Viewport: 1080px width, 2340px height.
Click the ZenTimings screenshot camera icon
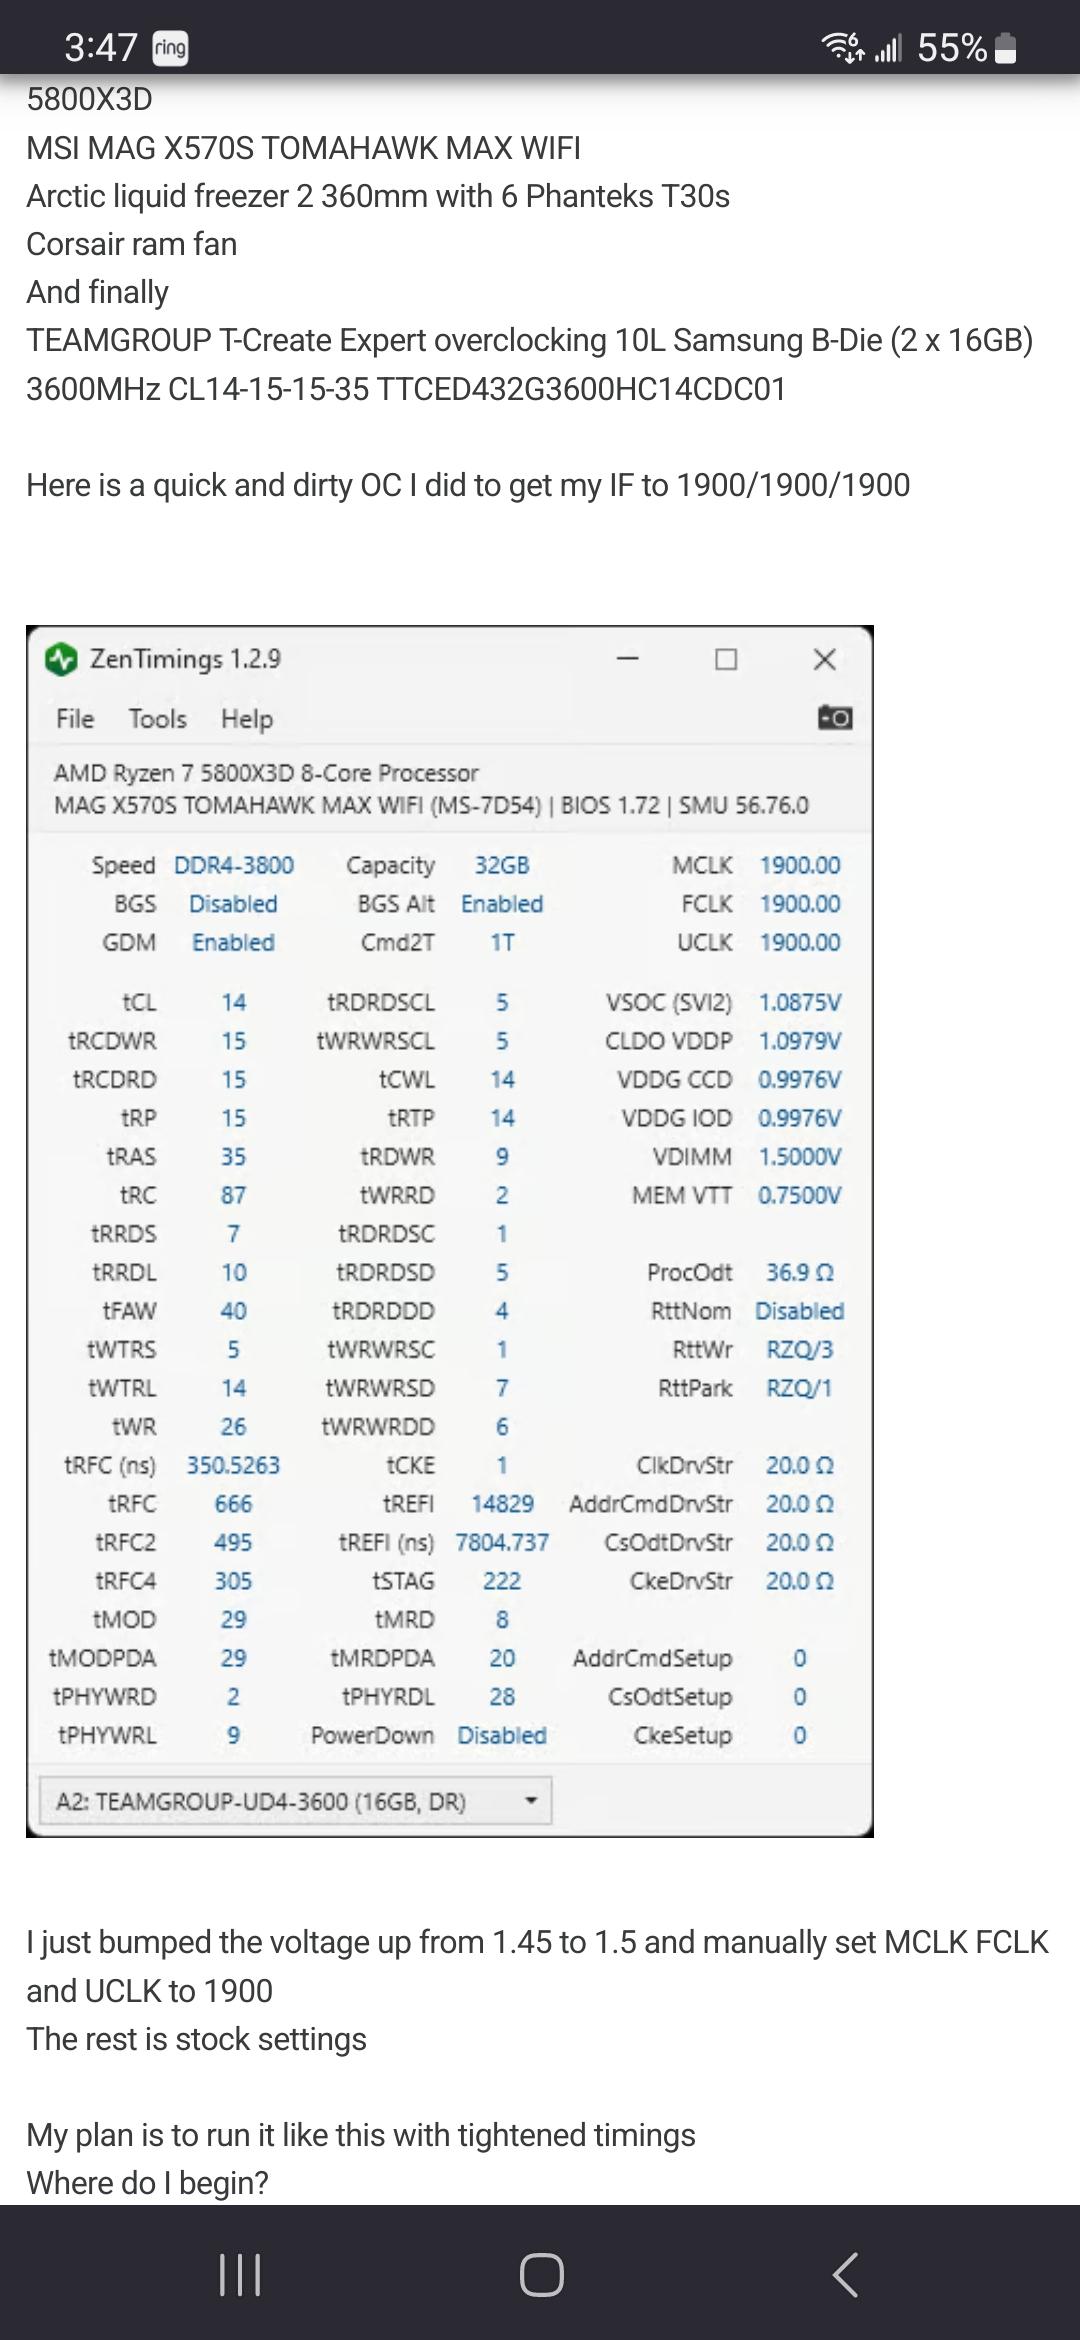pyautogui.click(x=835, y=717)
